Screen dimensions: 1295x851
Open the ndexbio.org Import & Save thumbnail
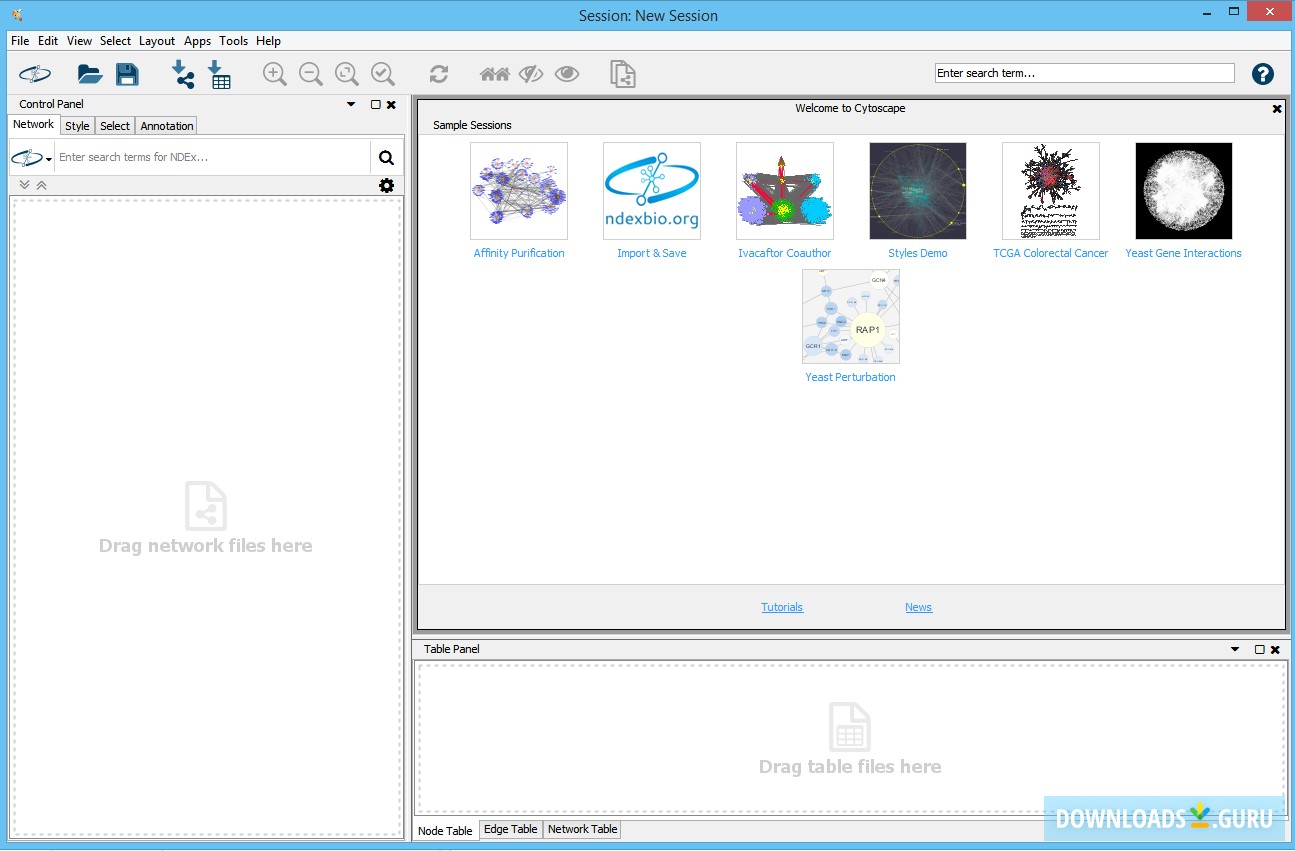point(652,191)
